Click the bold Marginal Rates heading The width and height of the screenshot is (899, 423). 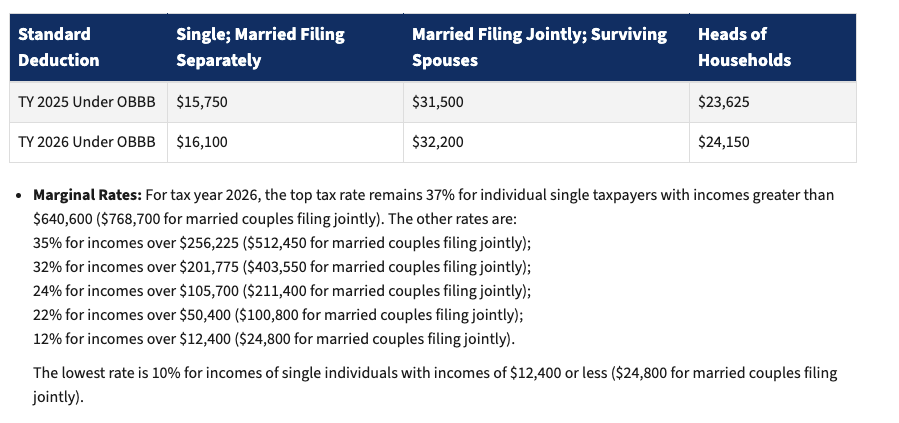coord(87,195)
